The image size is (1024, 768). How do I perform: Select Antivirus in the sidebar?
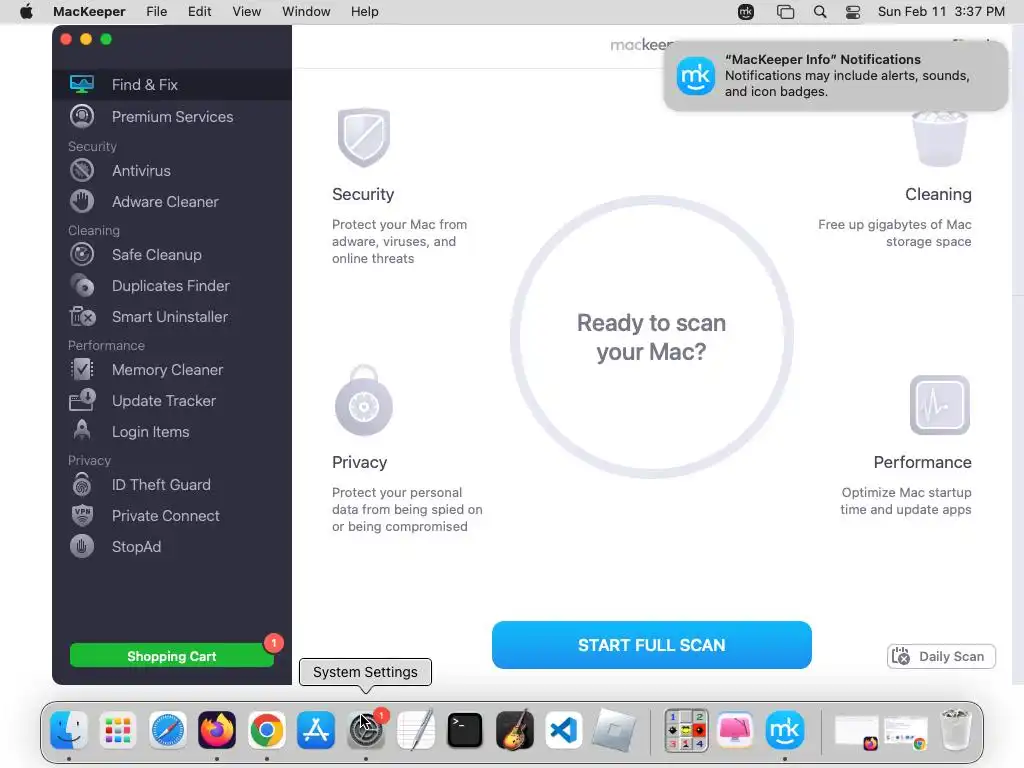click(172, 170)
